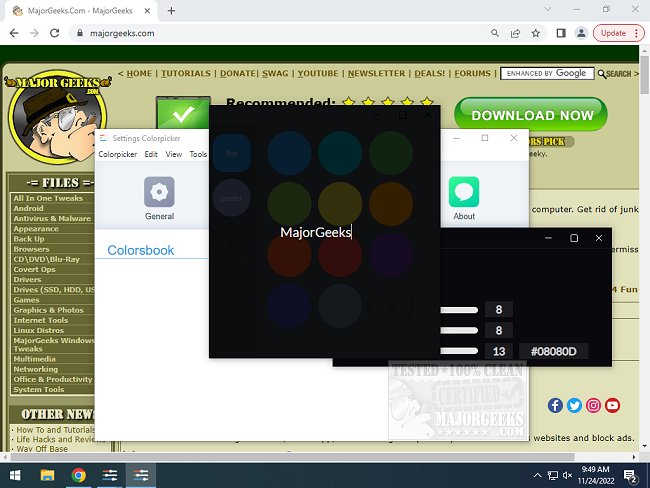Open the NEWSLETTER nav link
Image resolution: width=650 pixels, height=488 pixels.
click(376, 73)
